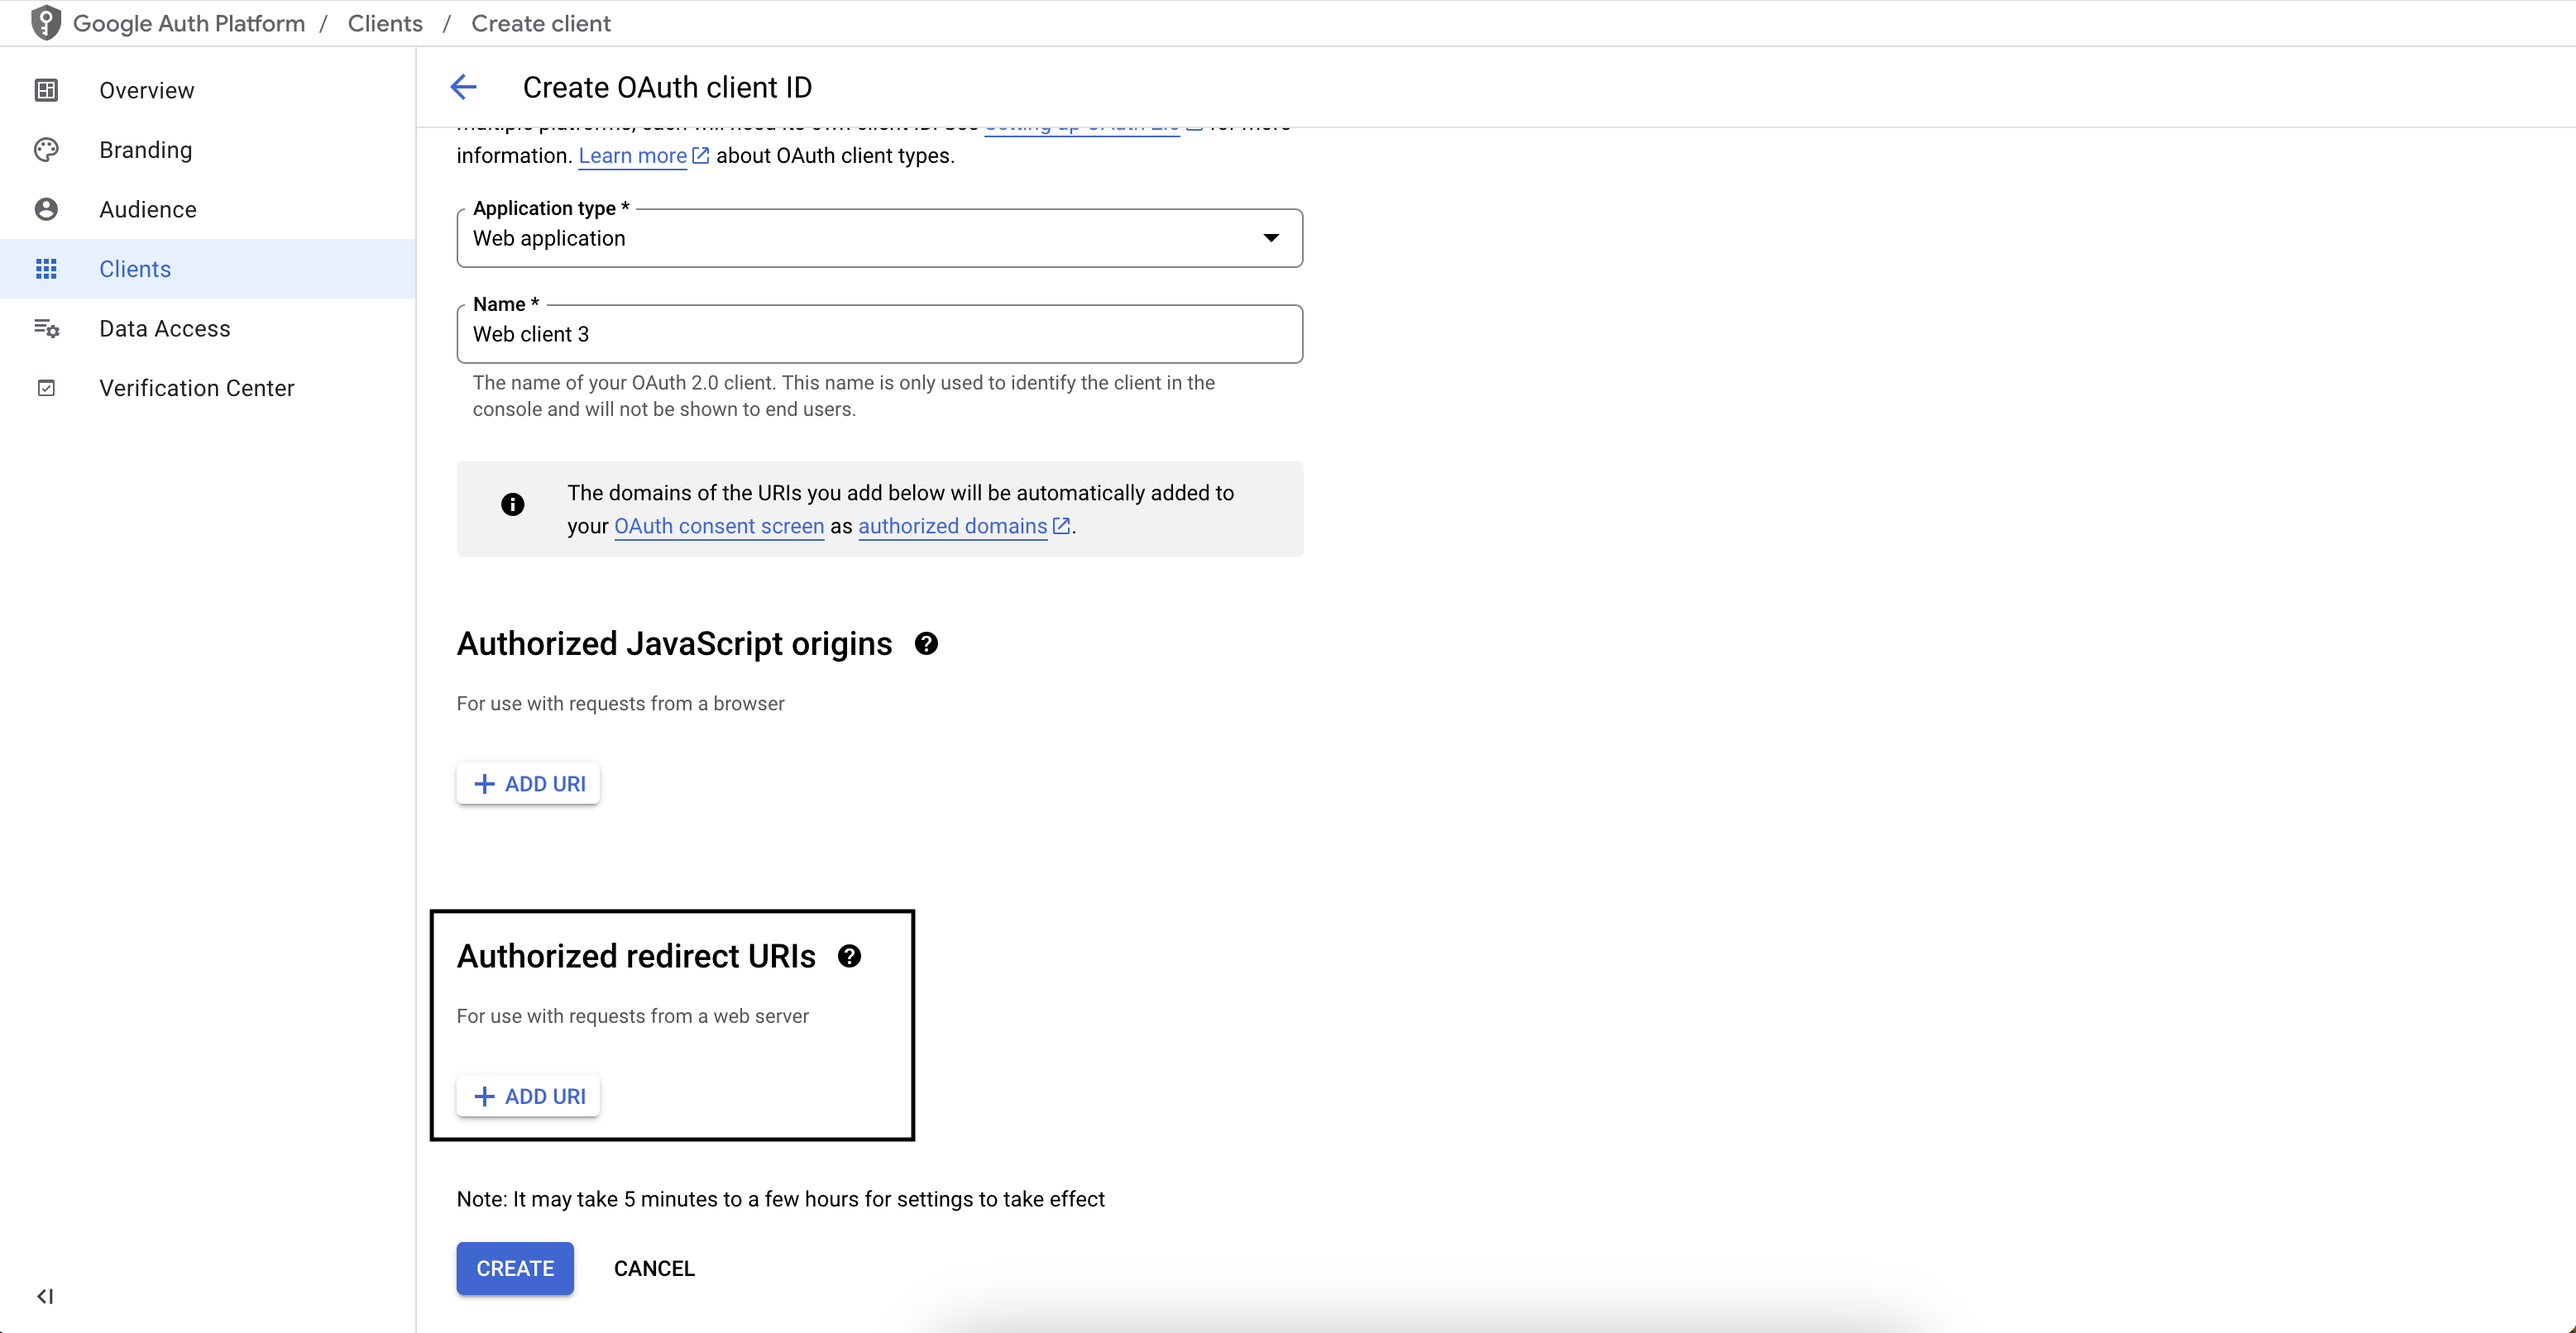Click the Google Auth Platform shield logo

[46, 22]
